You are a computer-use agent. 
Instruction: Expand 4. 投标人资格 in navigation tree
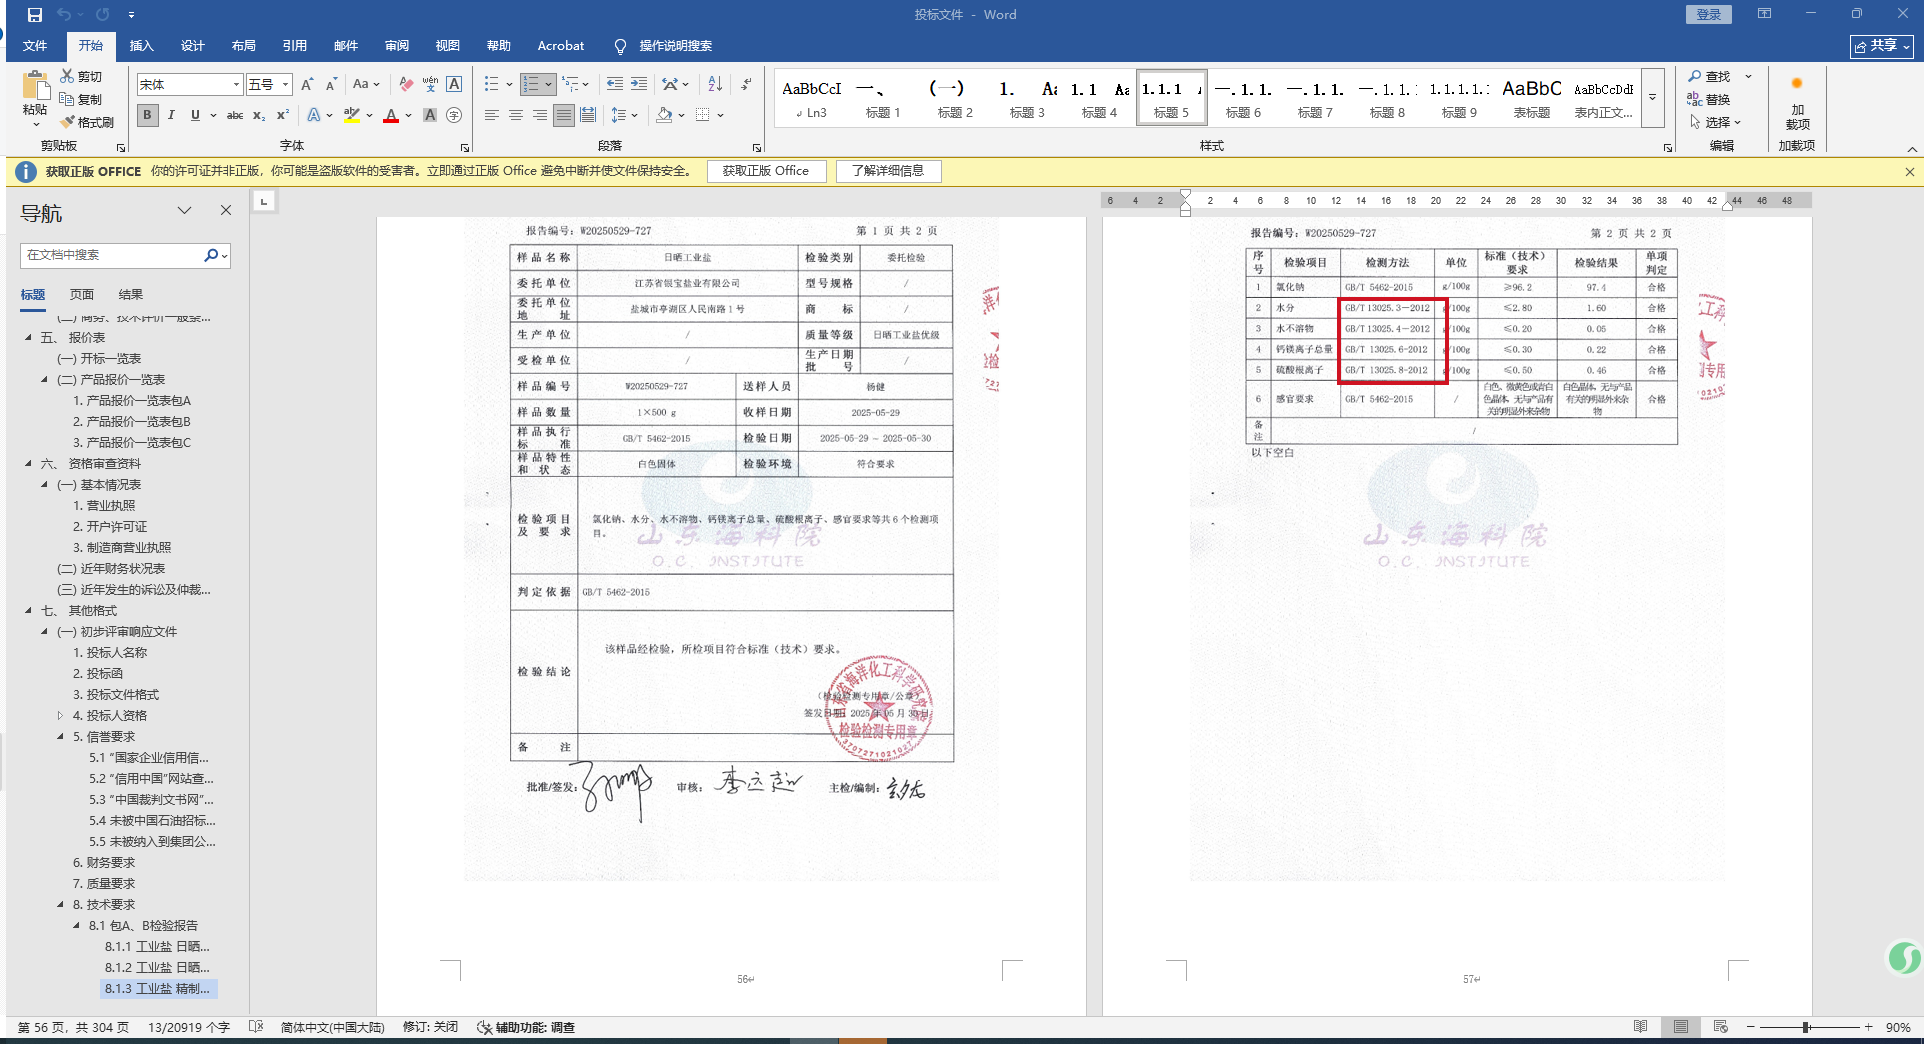pos(60,716)
